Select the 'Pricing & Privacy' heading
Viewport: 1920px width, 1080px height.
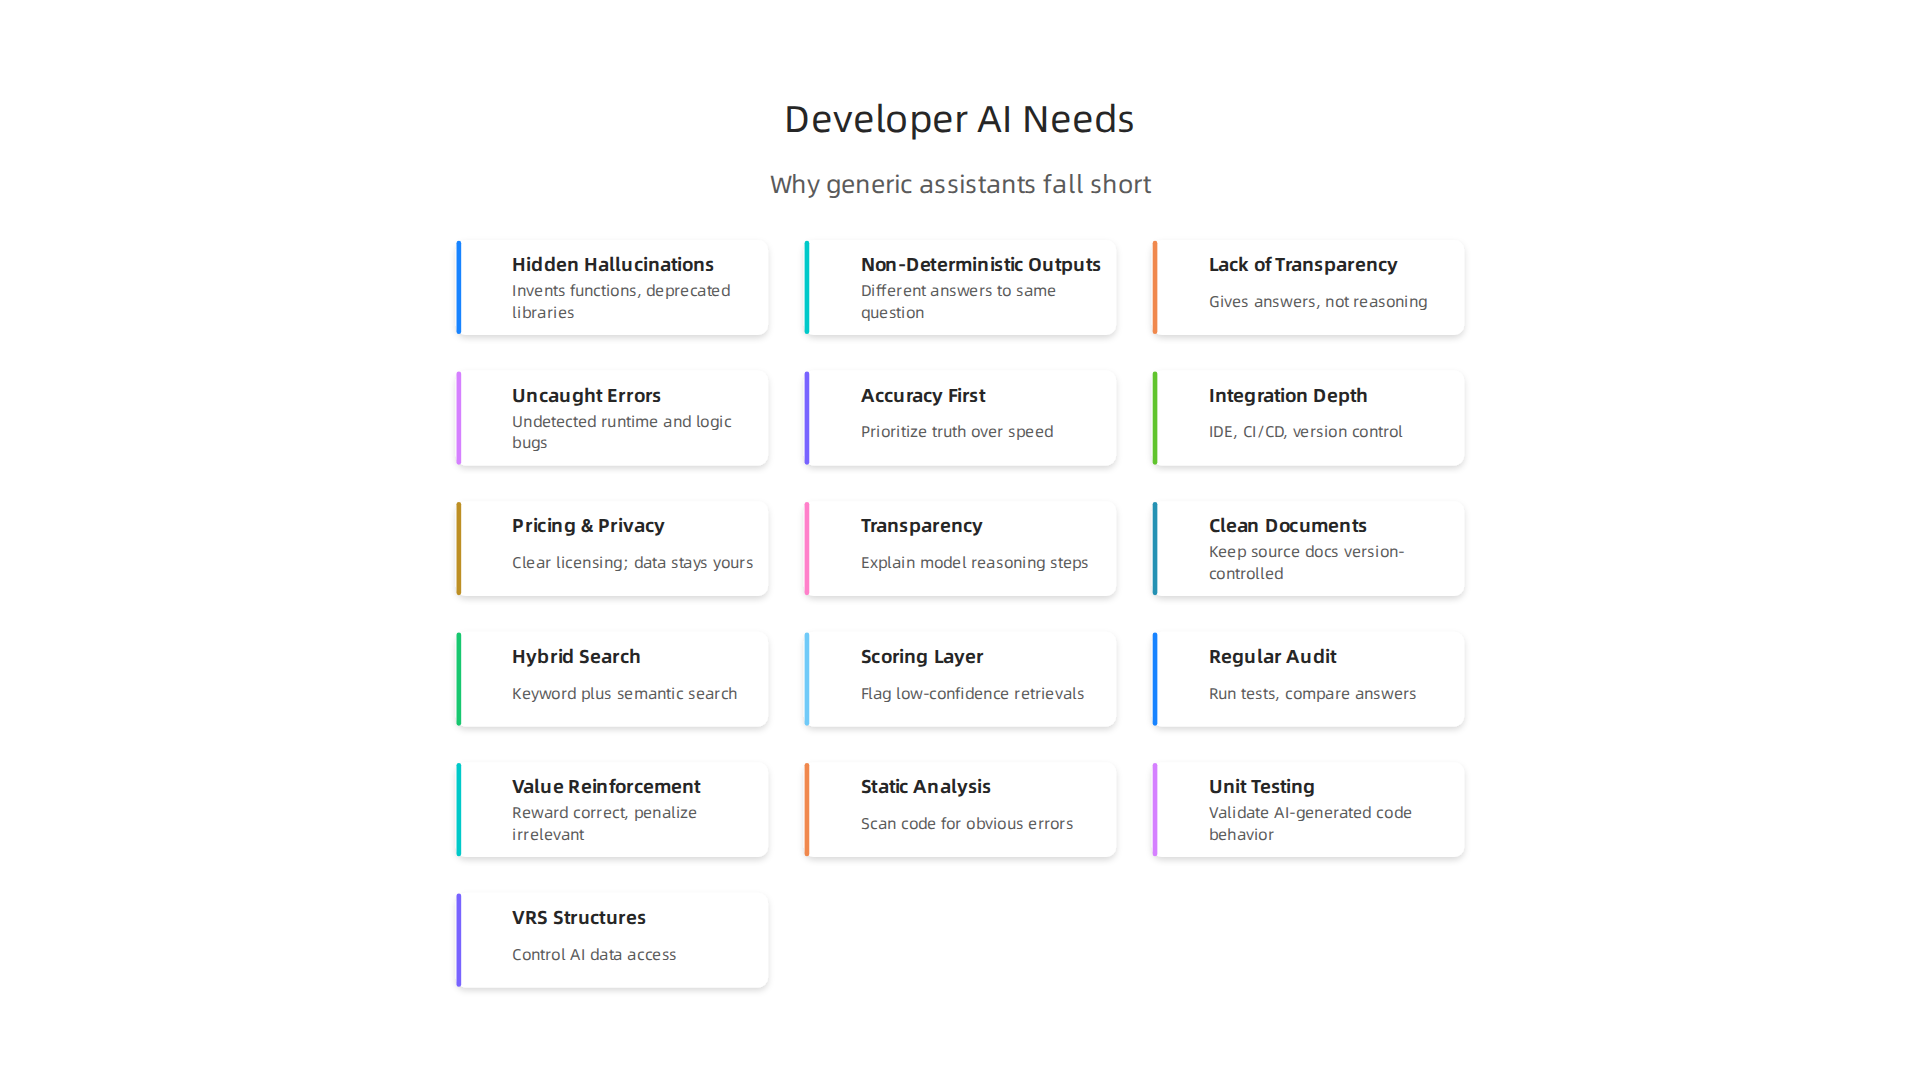point(588,525)
